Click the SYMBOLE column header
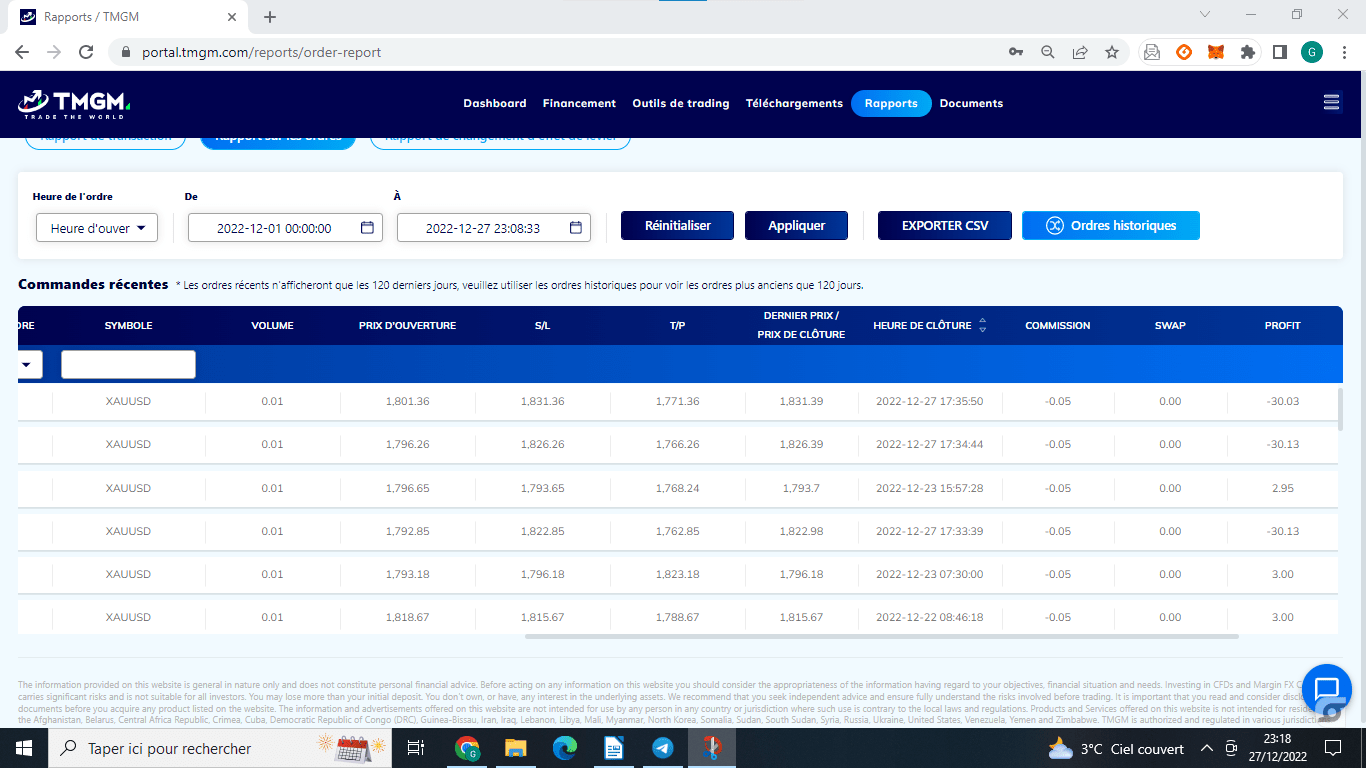This screenshot has height=768, width=1366. click(x=128, y=326)
